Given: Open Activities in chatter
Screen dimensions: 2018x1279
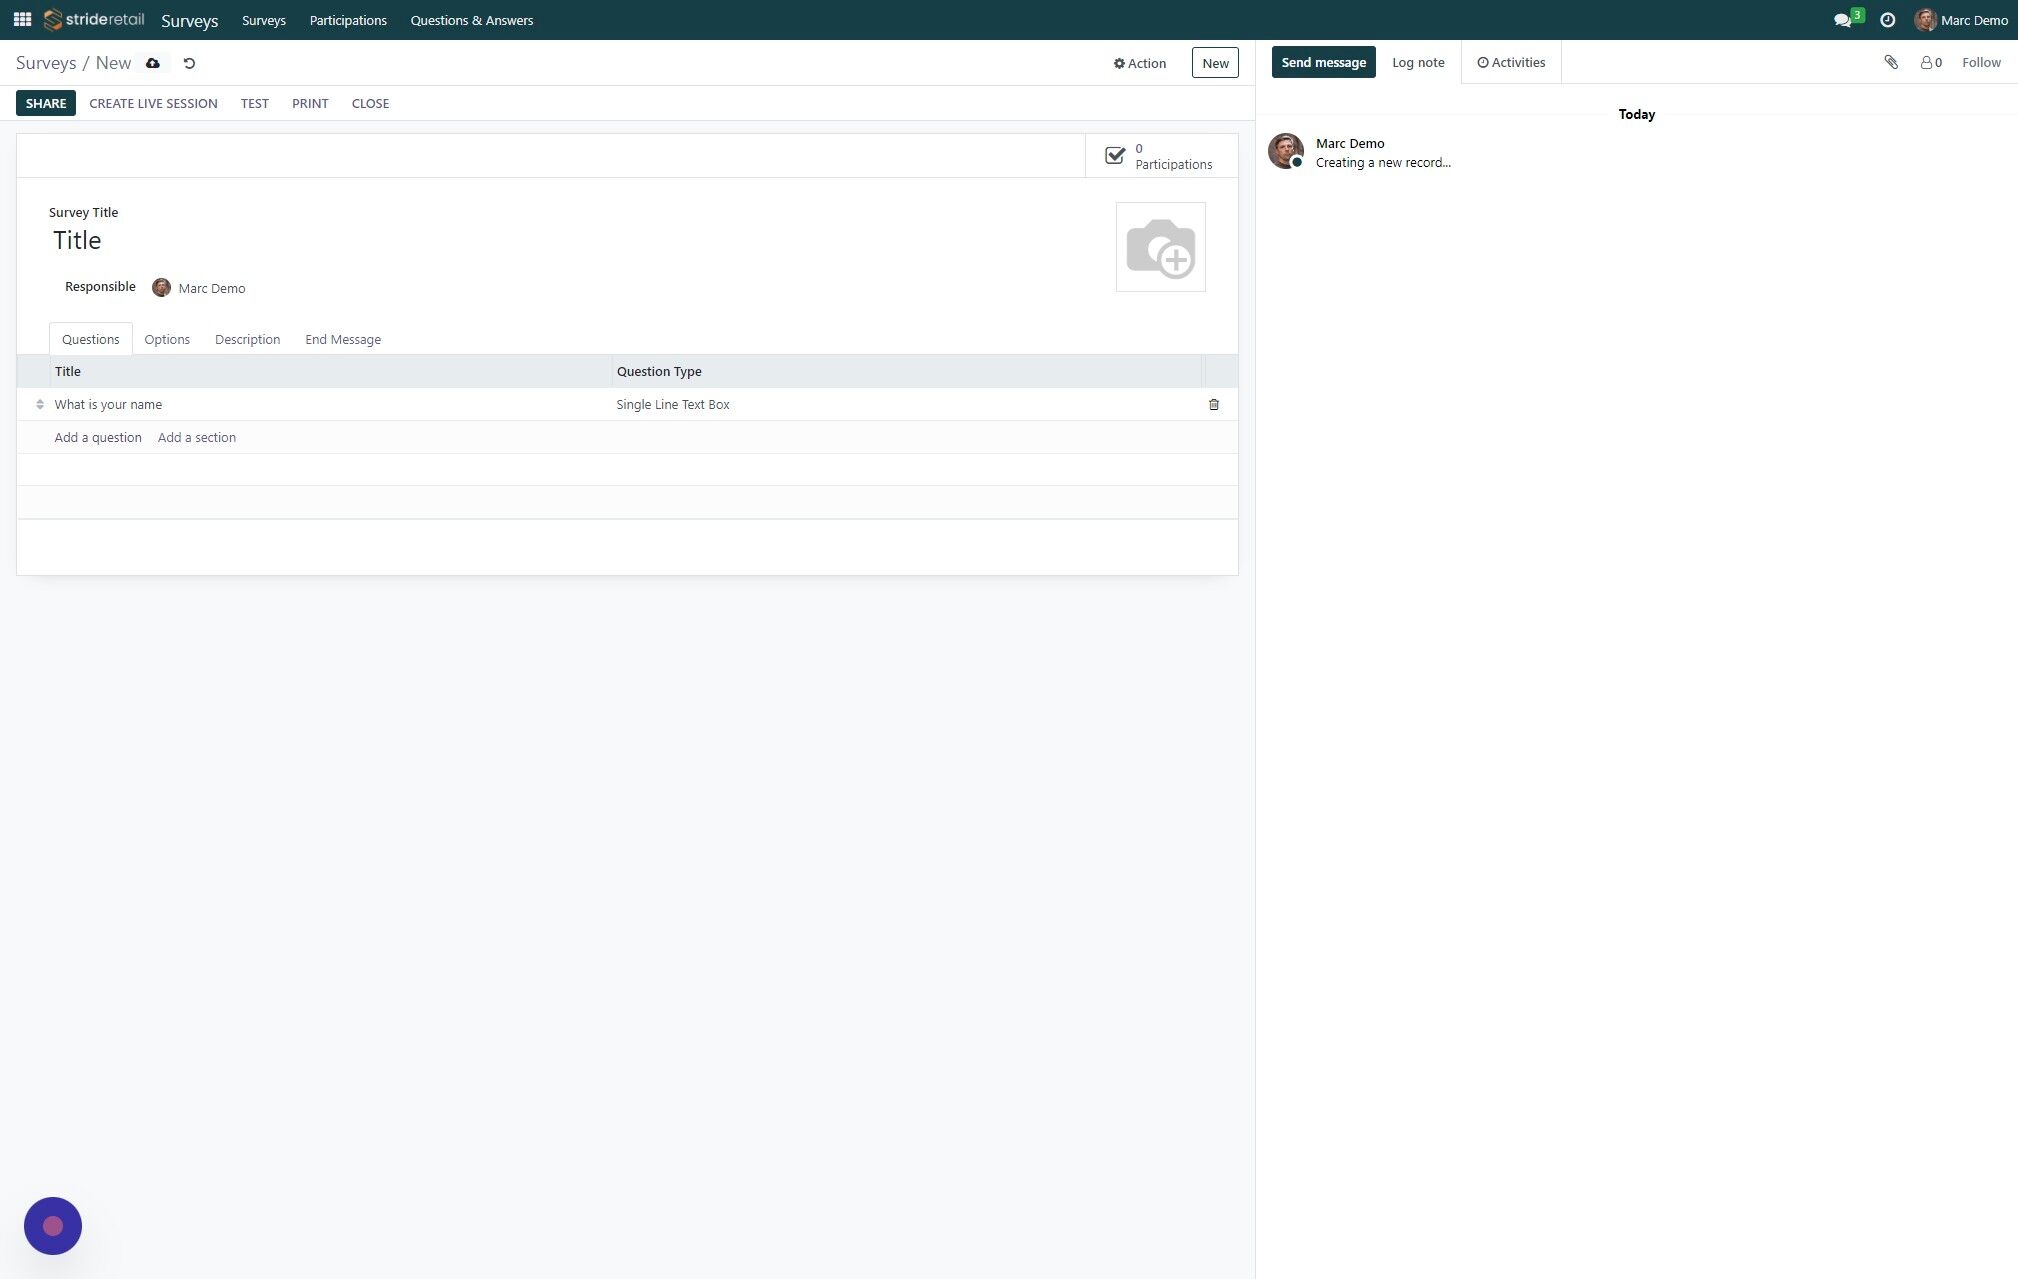Looking at the screenshot, I should (x=1511, y=62).
